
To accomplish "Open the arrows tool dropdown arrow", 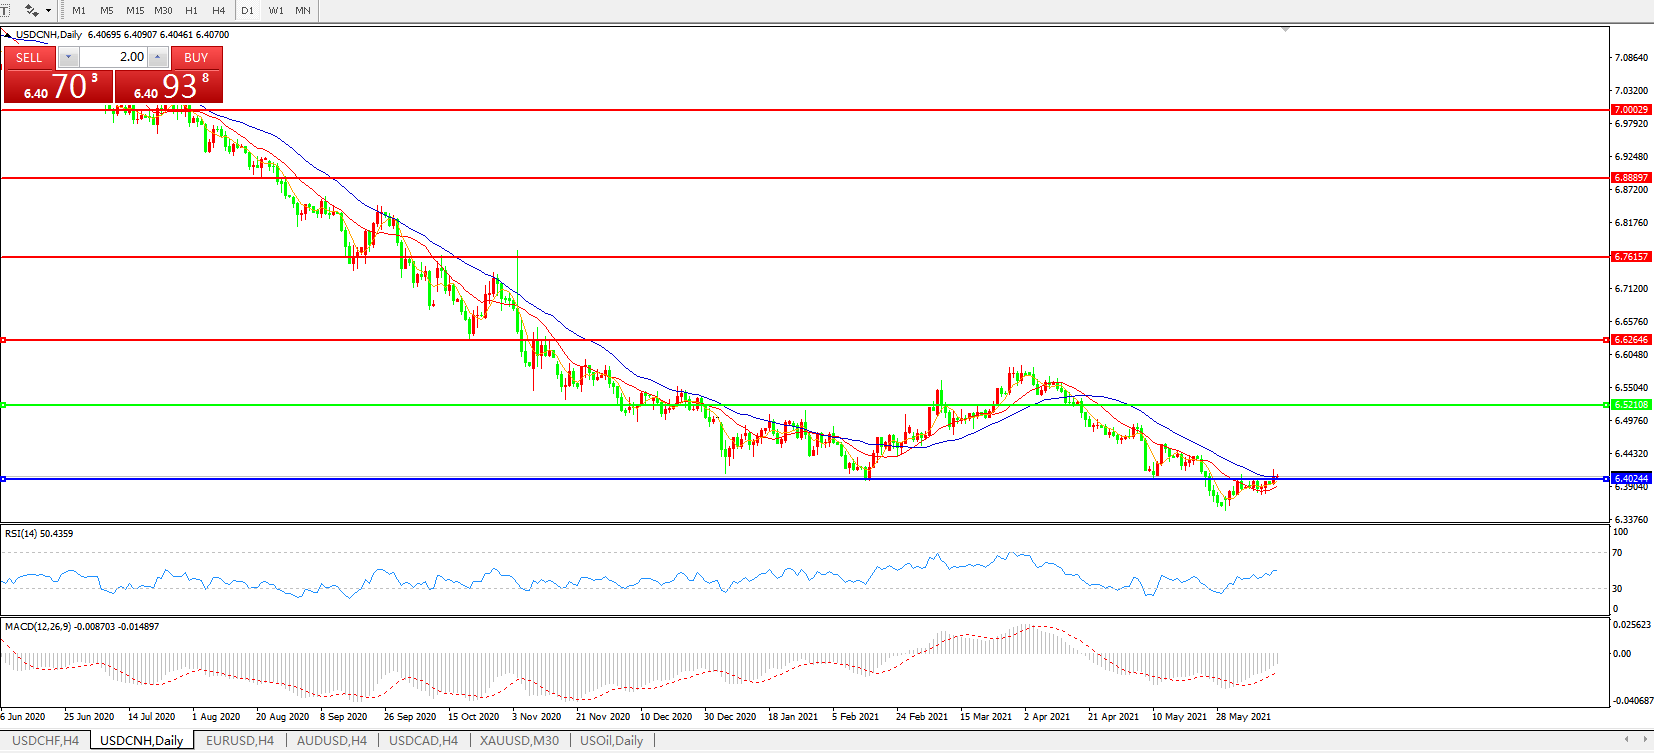I will pos(48,10).
